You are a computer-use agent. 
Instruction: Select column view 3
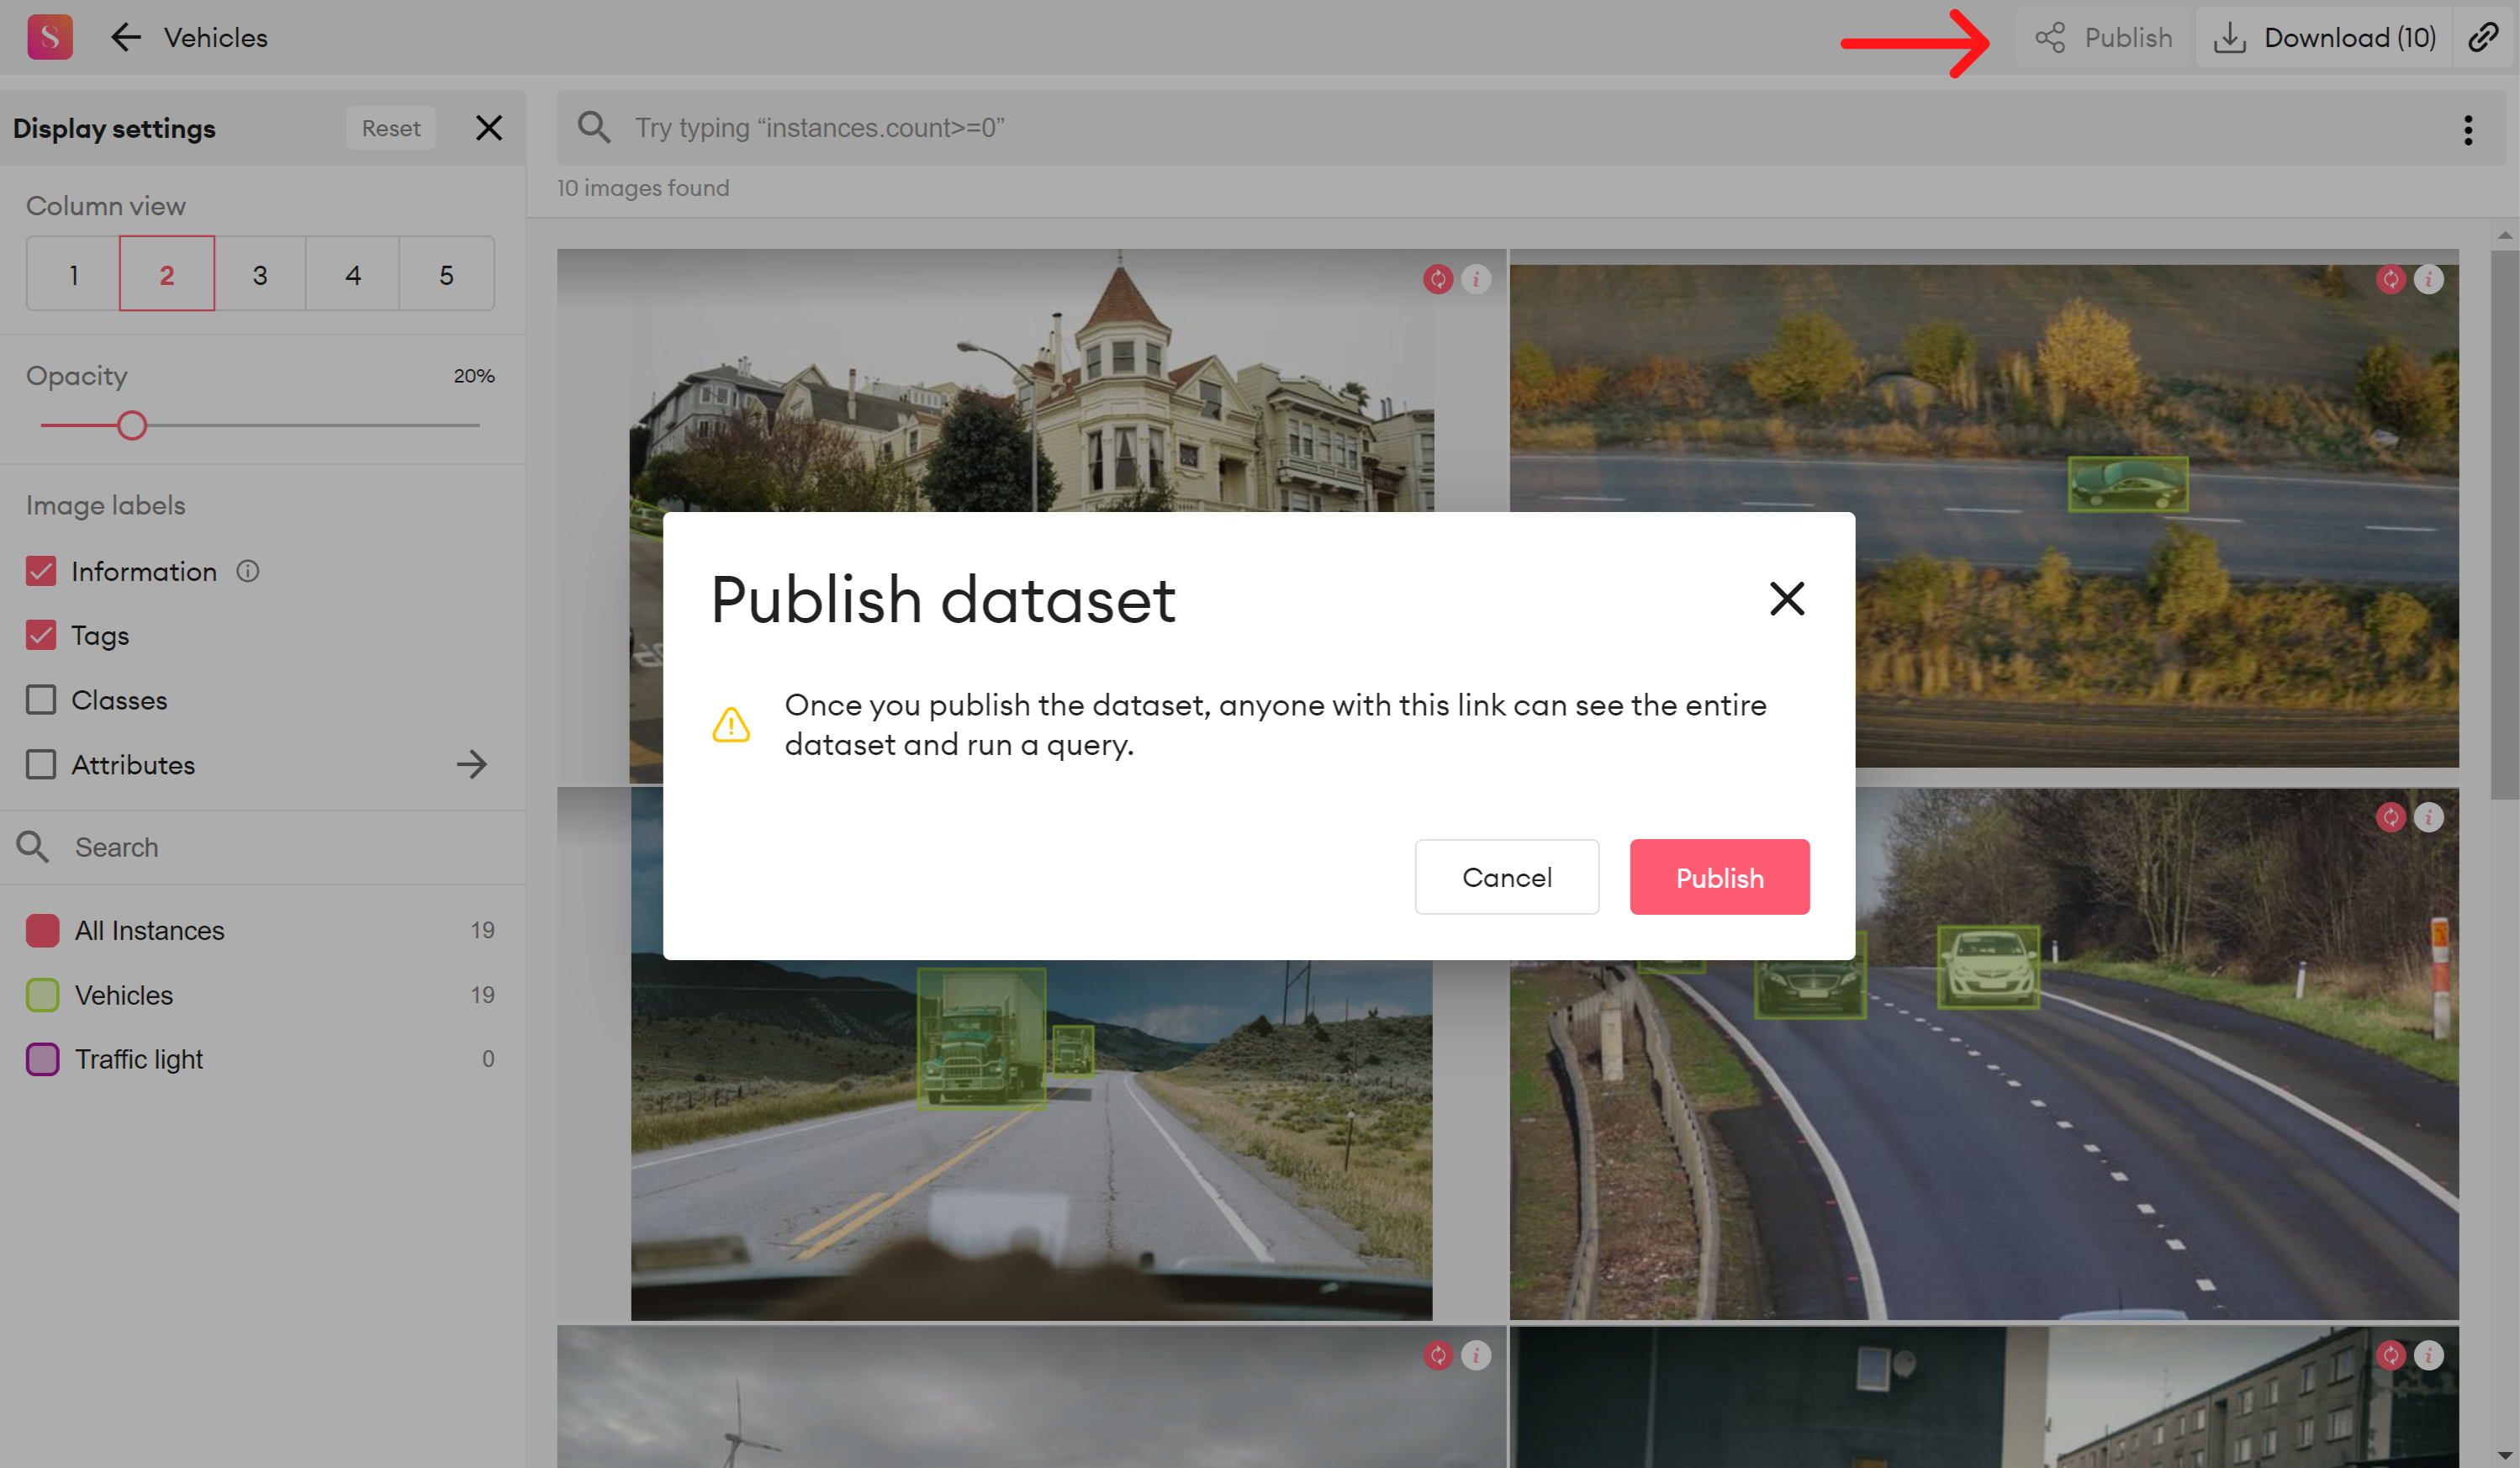[260, 274]
